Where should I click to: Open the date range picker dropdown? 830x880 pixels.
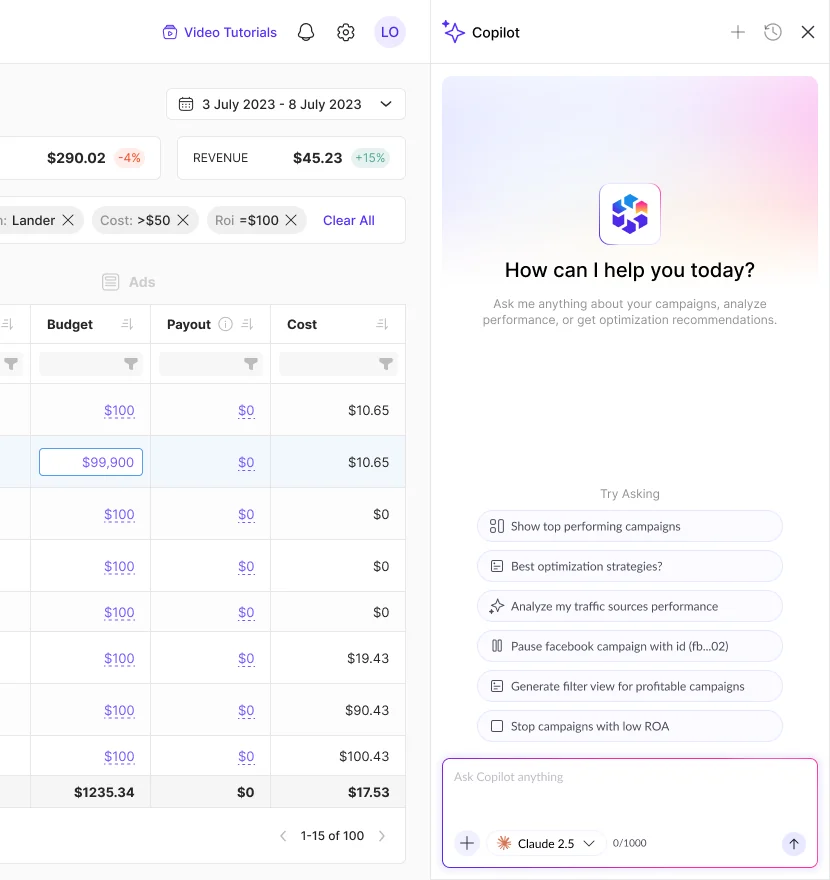286,104
